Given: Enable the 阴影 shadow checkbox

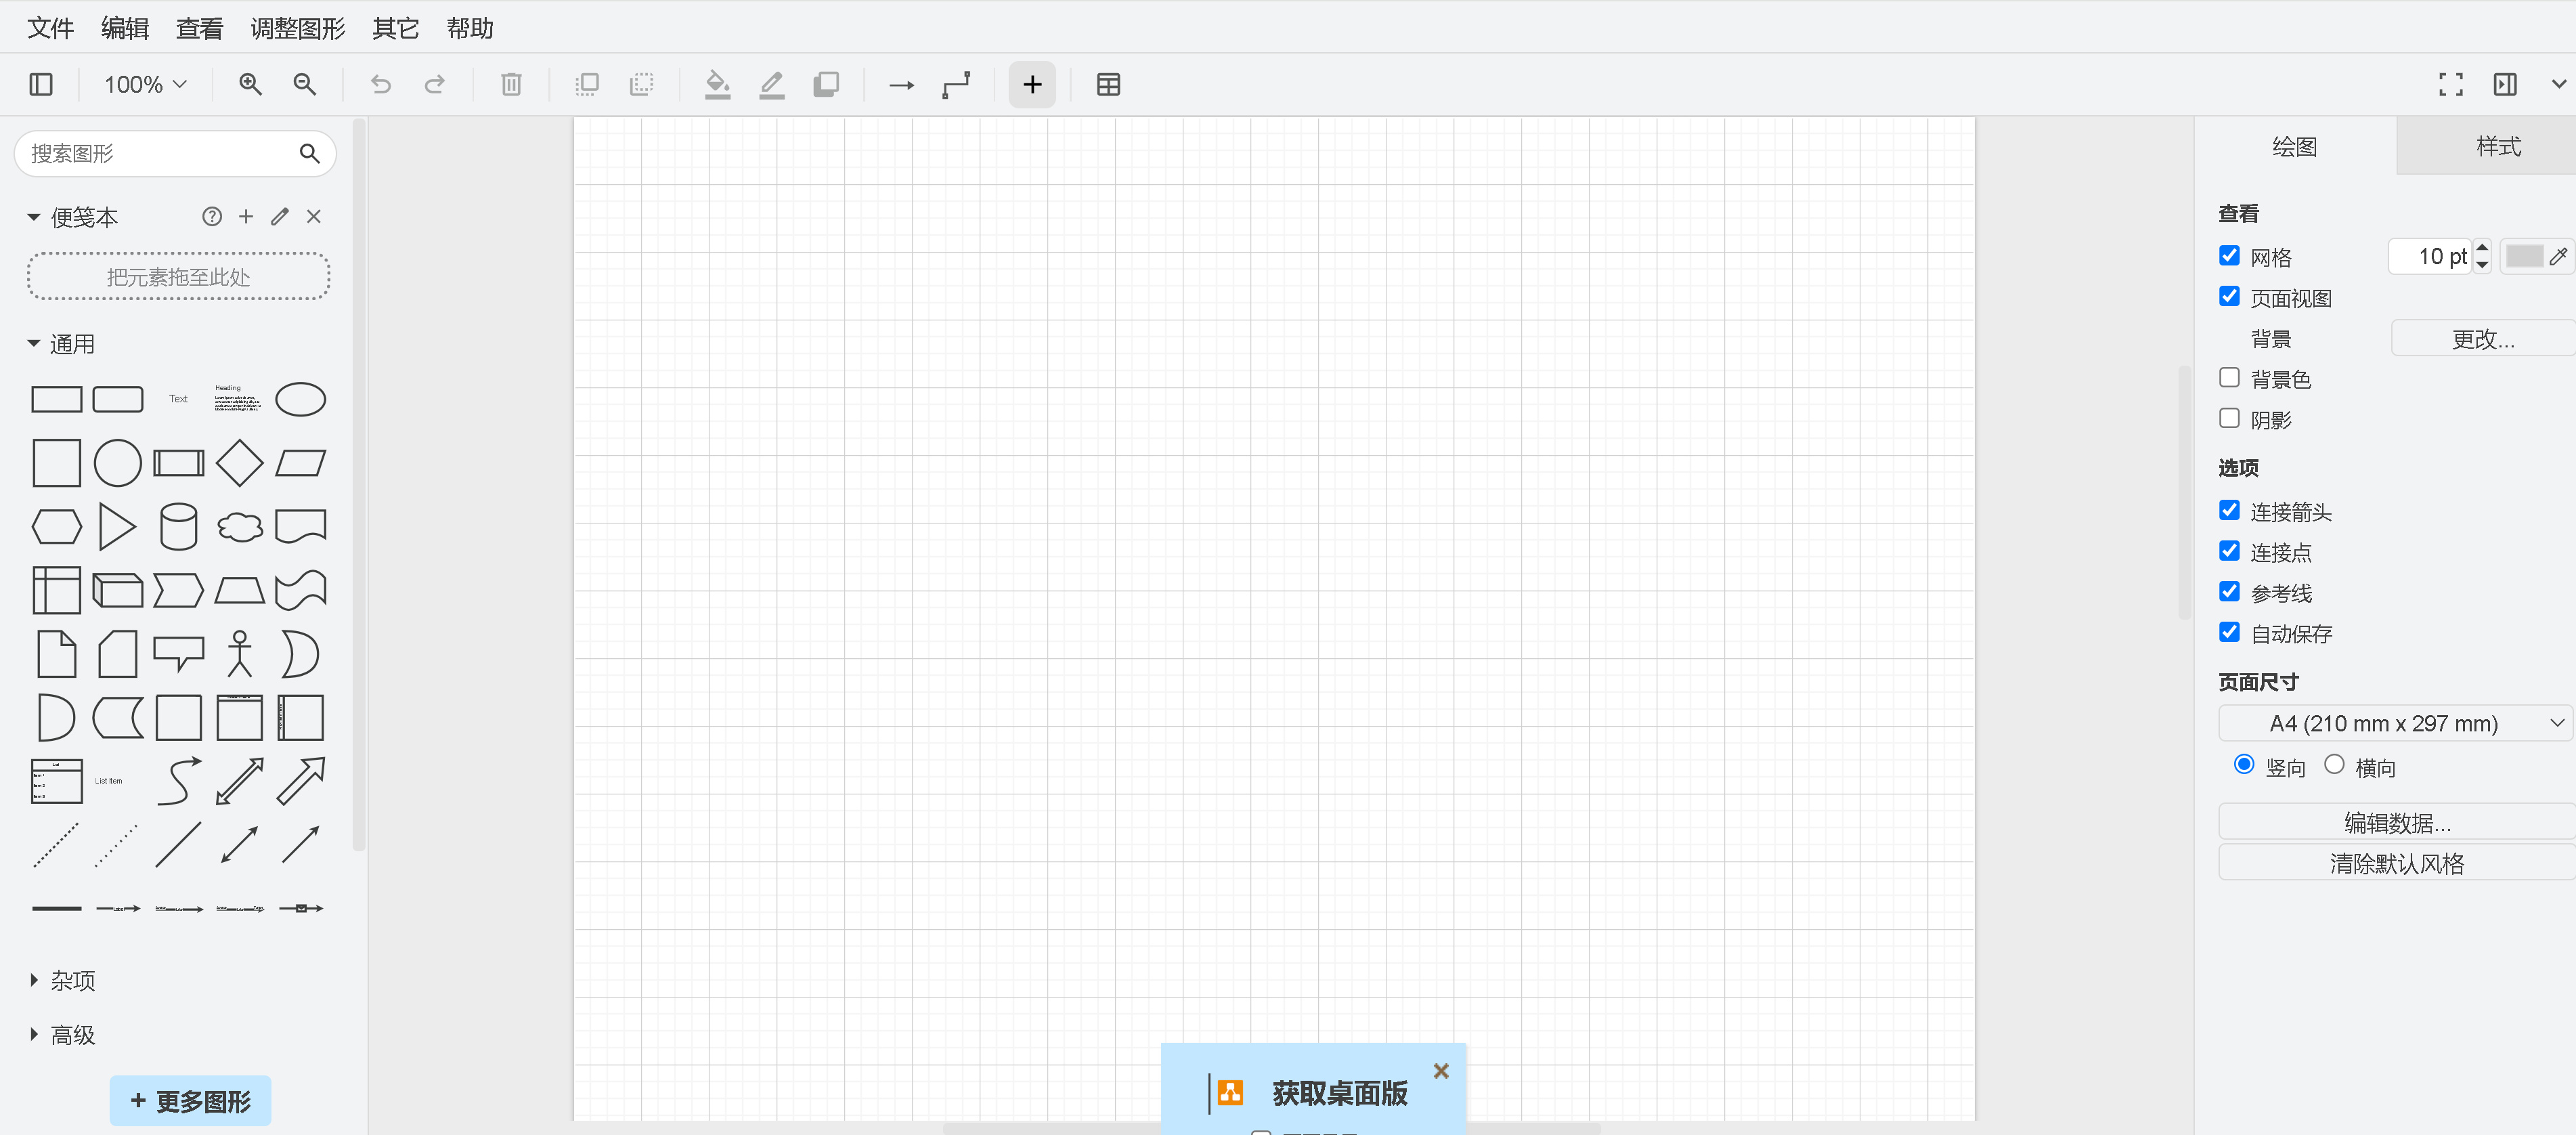Looking at the screenshot, I should click(x=2229, y=419).
